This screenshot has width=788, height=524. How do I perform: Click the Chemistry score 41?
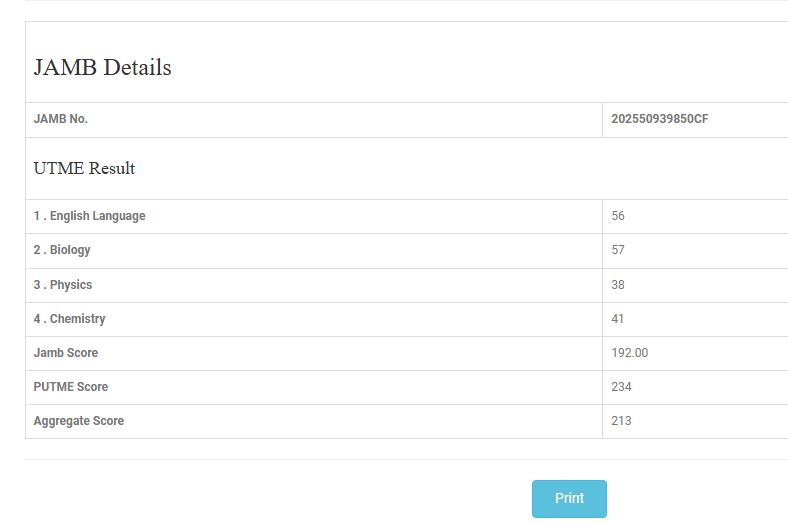[x=618, y=319]
